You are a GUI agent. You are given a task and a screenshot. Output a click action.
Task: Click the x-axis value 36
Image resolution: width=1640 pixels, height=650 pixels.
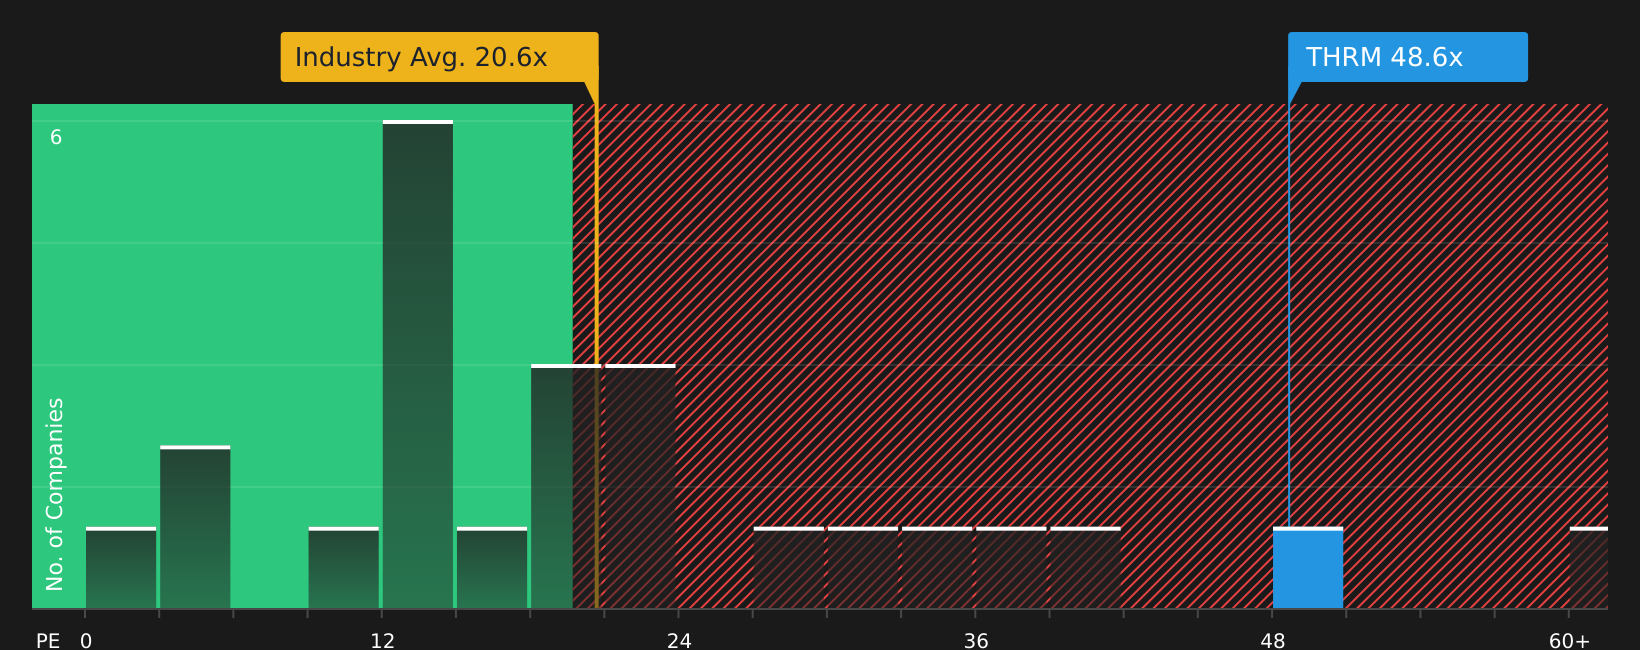pyautogui.click(x=976, y=640)
